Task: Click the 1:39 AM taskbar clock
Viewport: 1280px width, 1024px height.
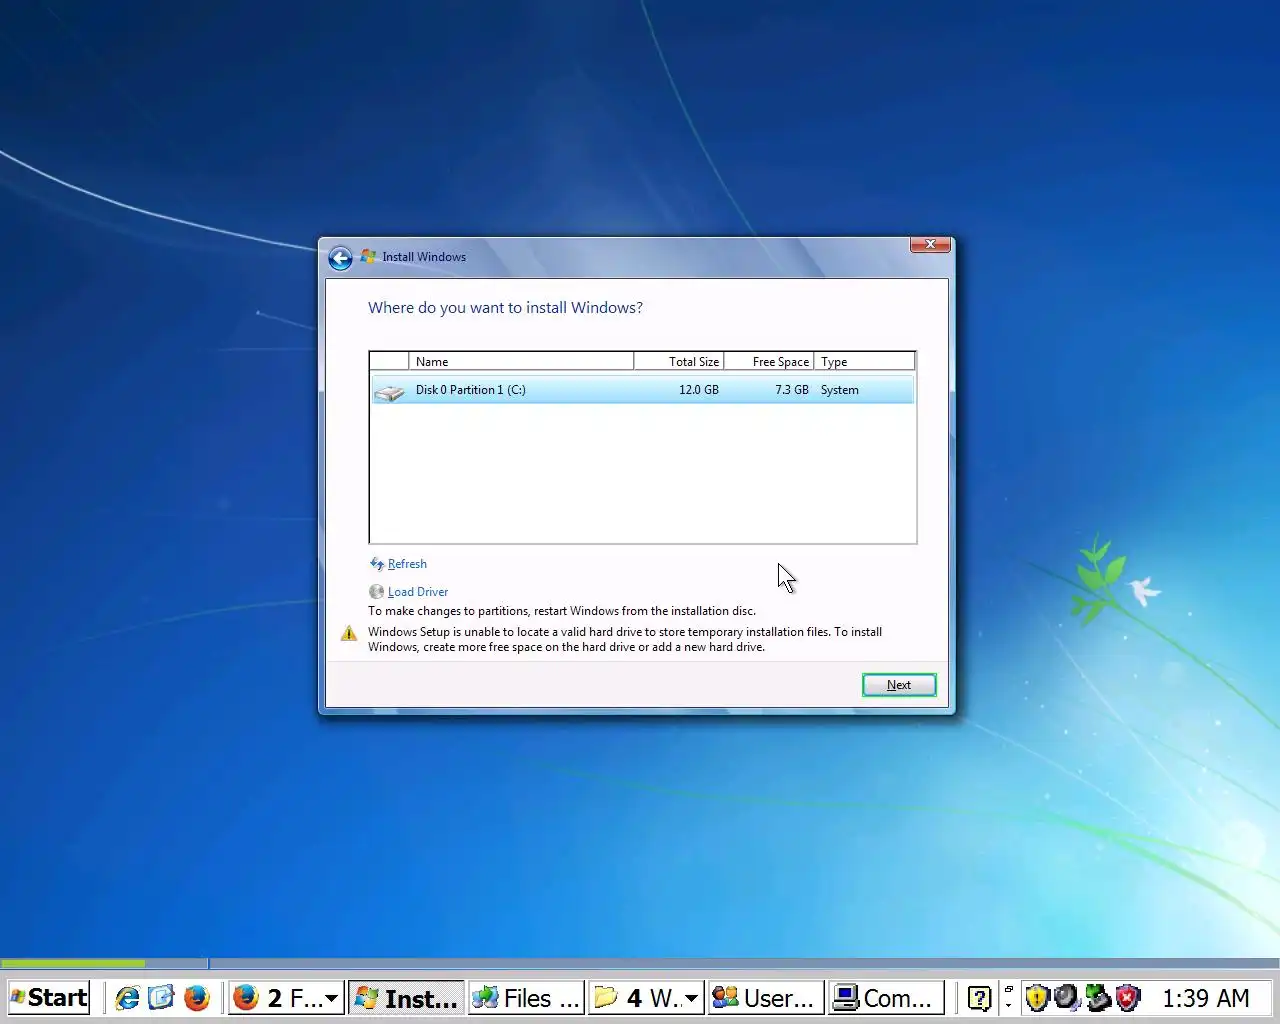Action: click(x=1205, y=998)
